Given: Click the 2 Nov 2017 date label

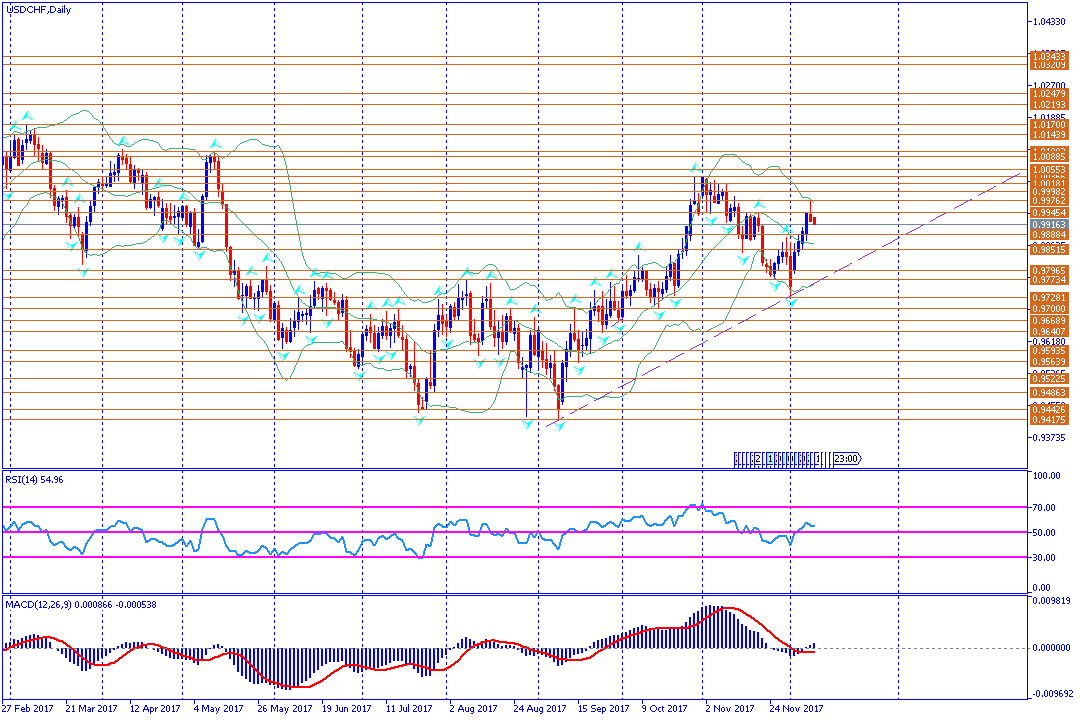Looking at the screenshot, I should pos(728,709).
